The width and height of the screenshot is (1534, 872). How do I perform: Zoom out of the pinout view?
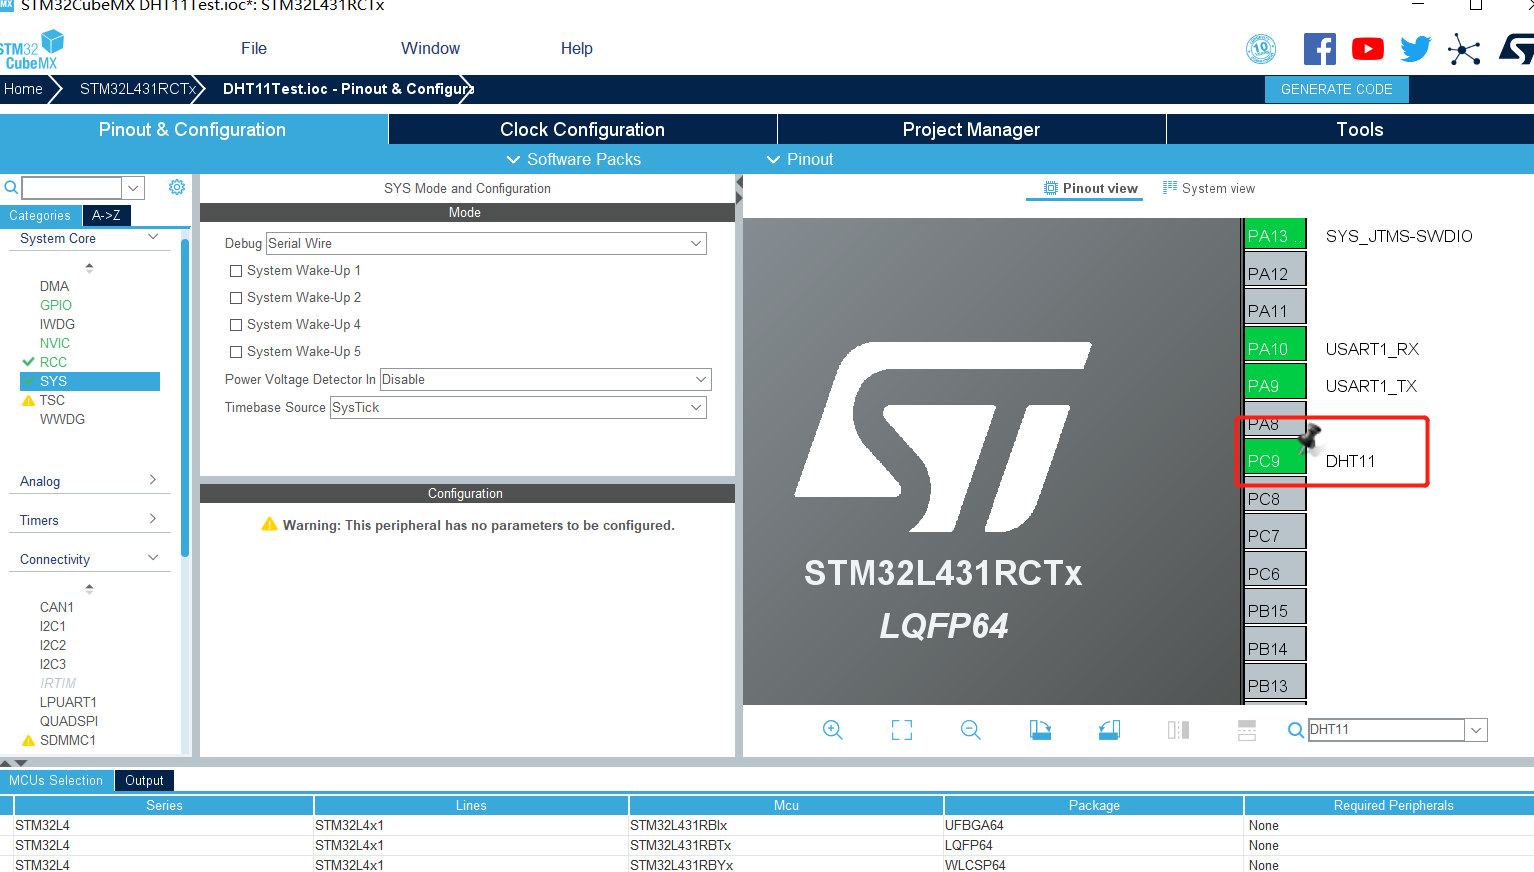pyautogui.click(x=971, y=730)
